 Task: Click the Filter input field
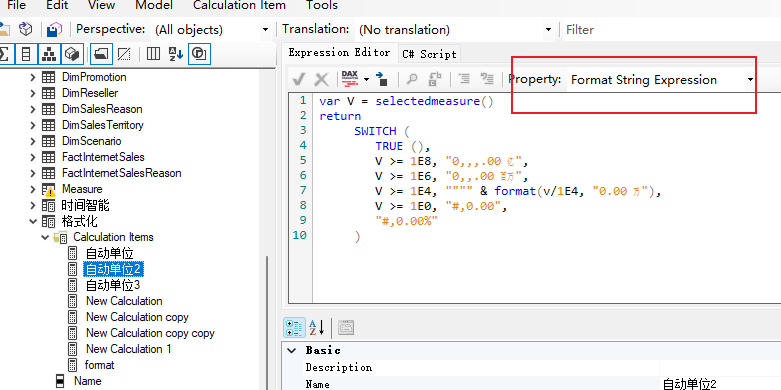(671, 30)
